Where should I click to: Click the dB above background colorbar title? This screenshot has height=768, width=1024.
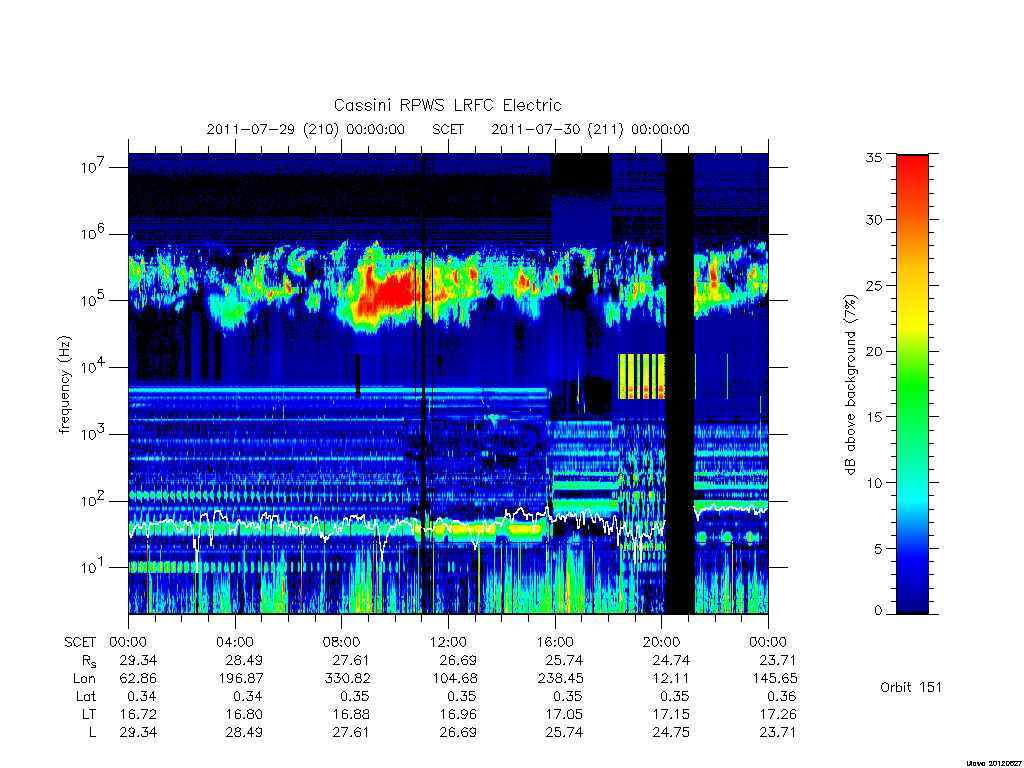pos(850,385)
